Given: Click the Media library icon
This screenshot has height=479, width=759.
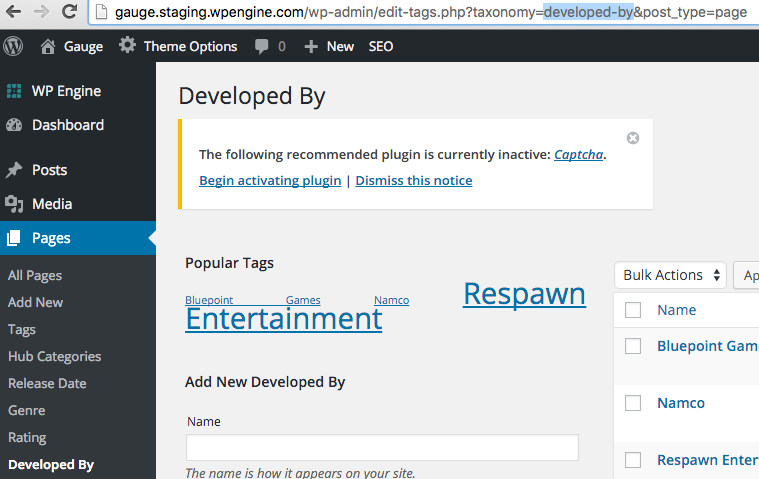Looking at the screenshot, I should tap(14, 204).
